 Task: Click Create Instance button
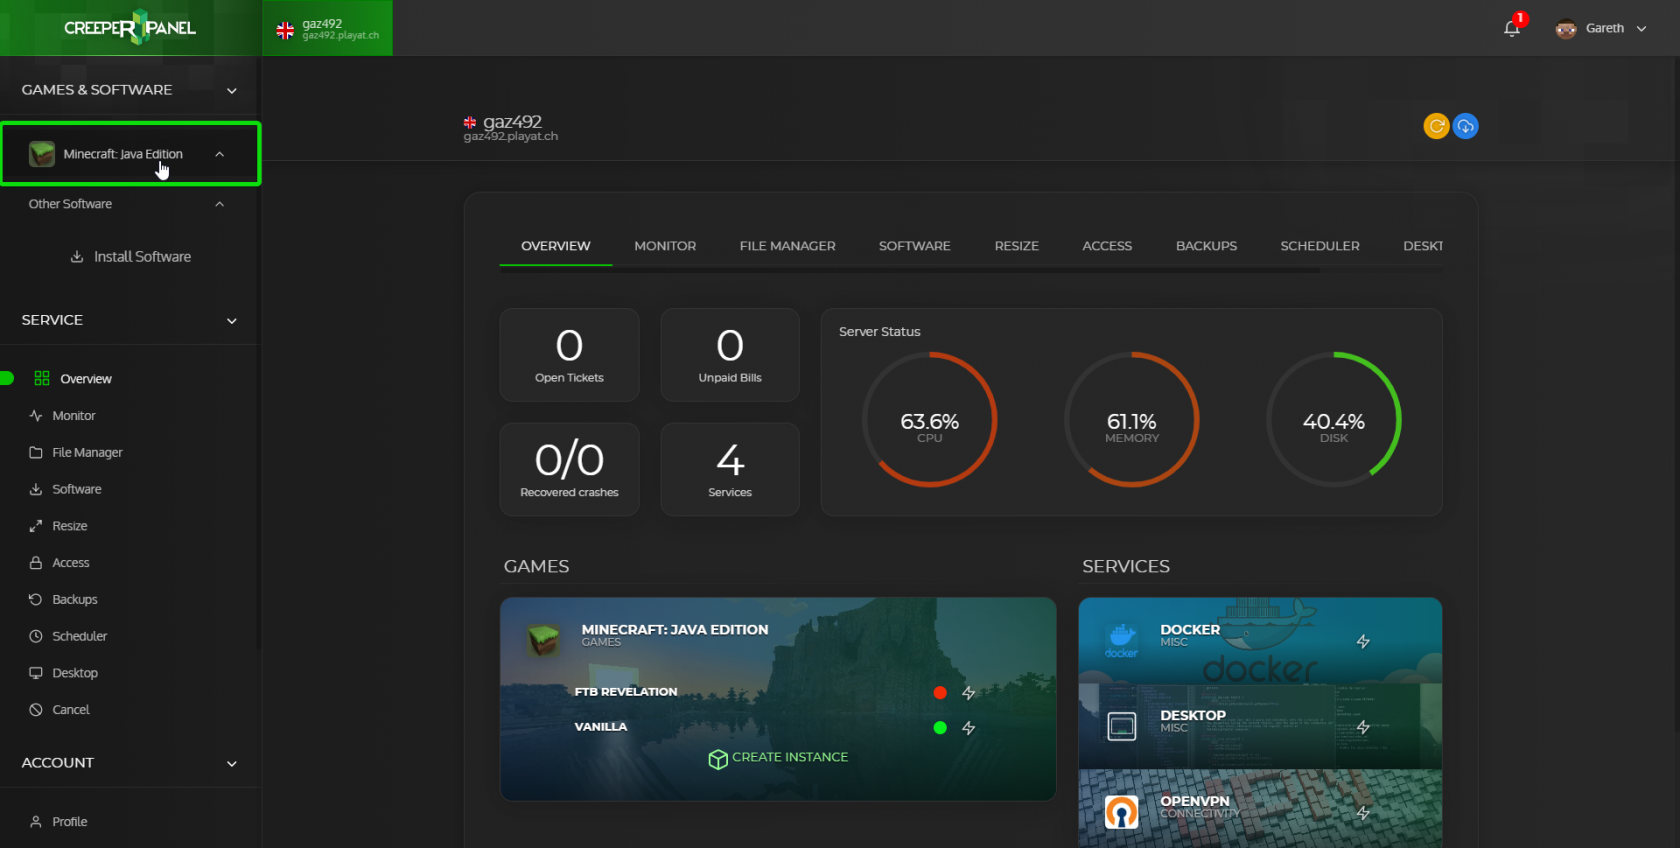pos(778,758)
